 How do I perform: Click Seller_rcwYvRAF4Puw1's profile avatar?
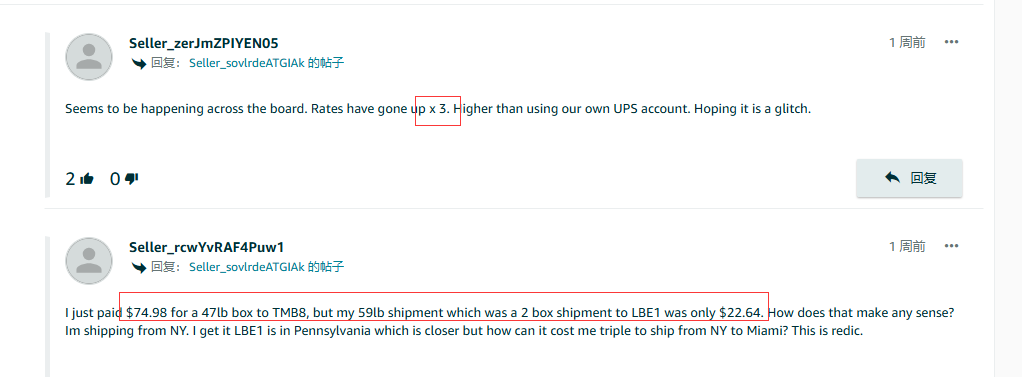coord(89,260)
